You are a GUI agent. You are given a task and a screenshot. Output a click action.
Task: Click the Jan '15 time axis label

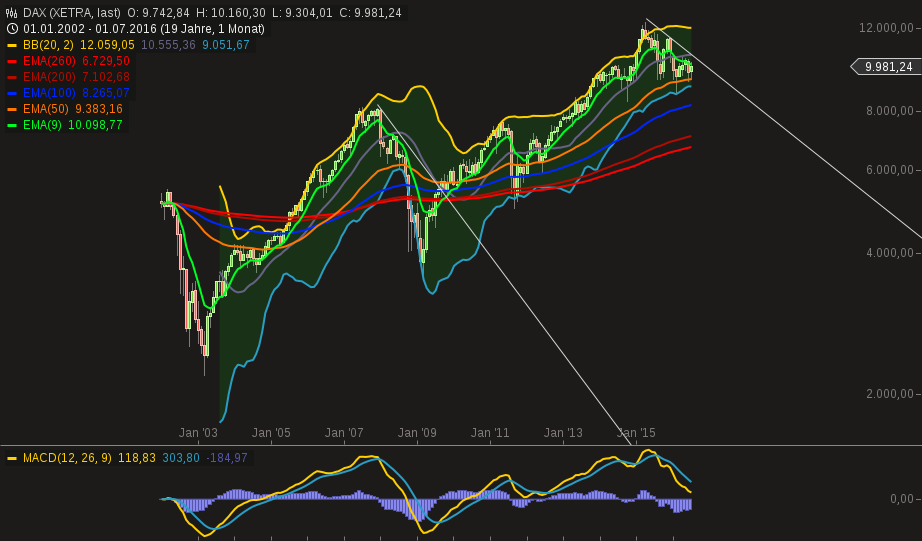(636, 433)
